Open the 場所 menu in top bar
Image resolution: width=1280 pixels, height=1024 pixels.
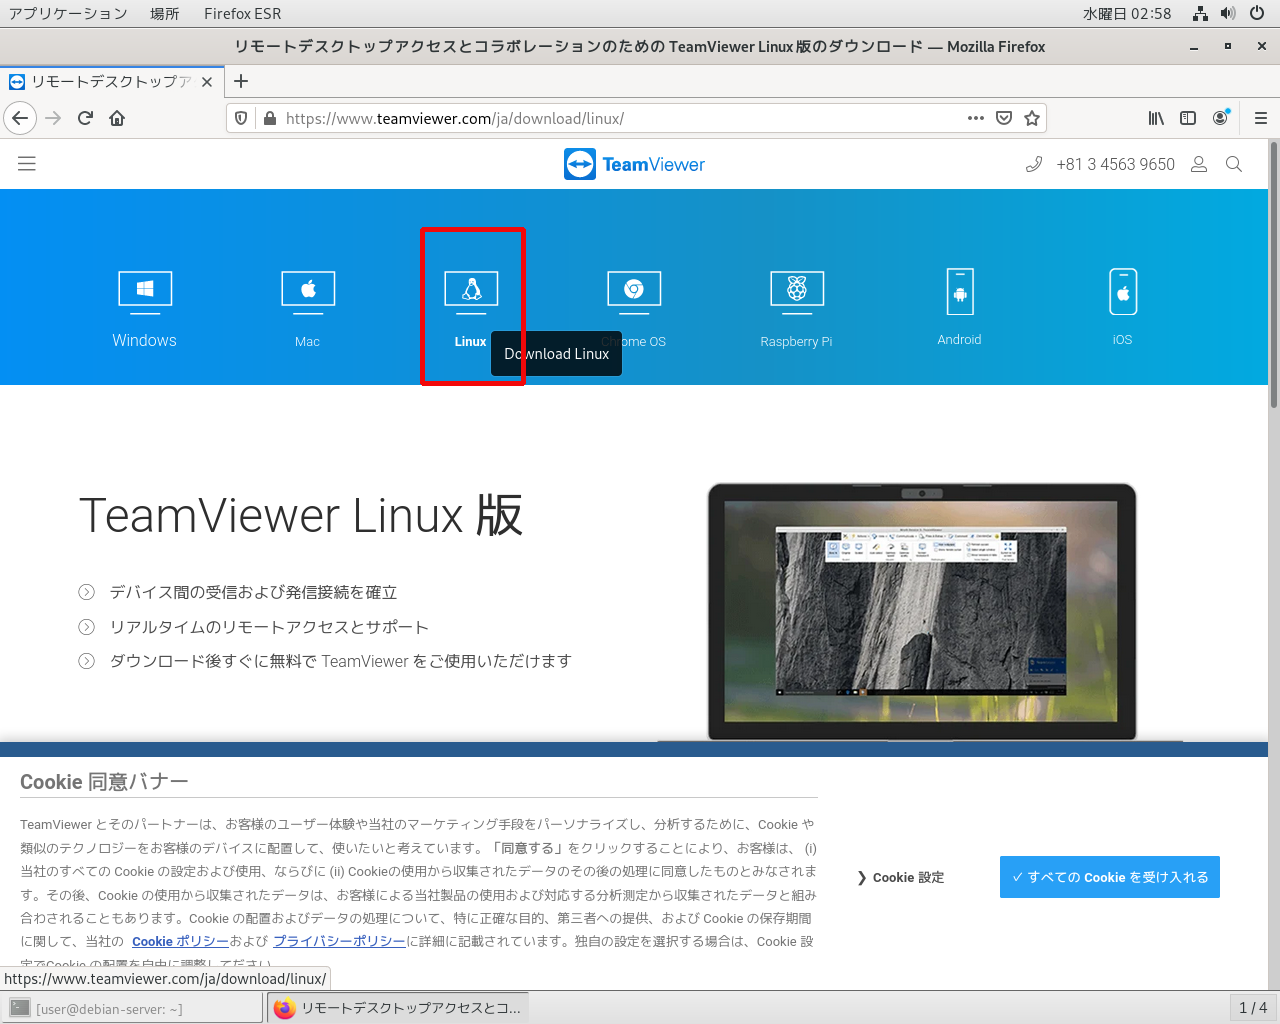(x=165, y=14)
